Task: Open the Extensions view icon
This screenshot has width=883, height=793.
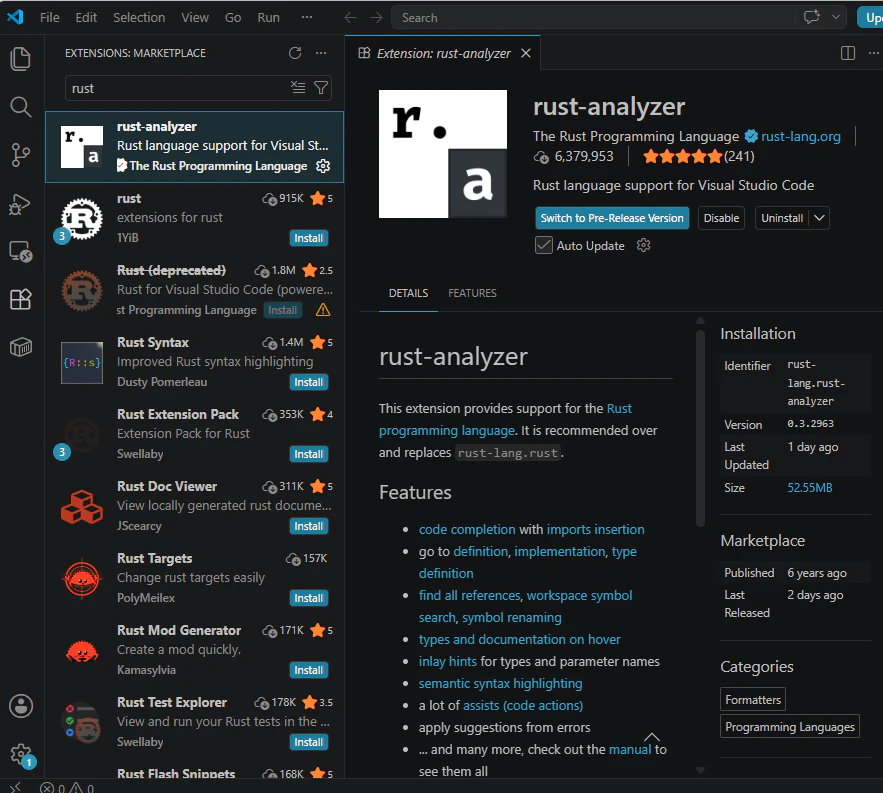Action: pos(21,299)
